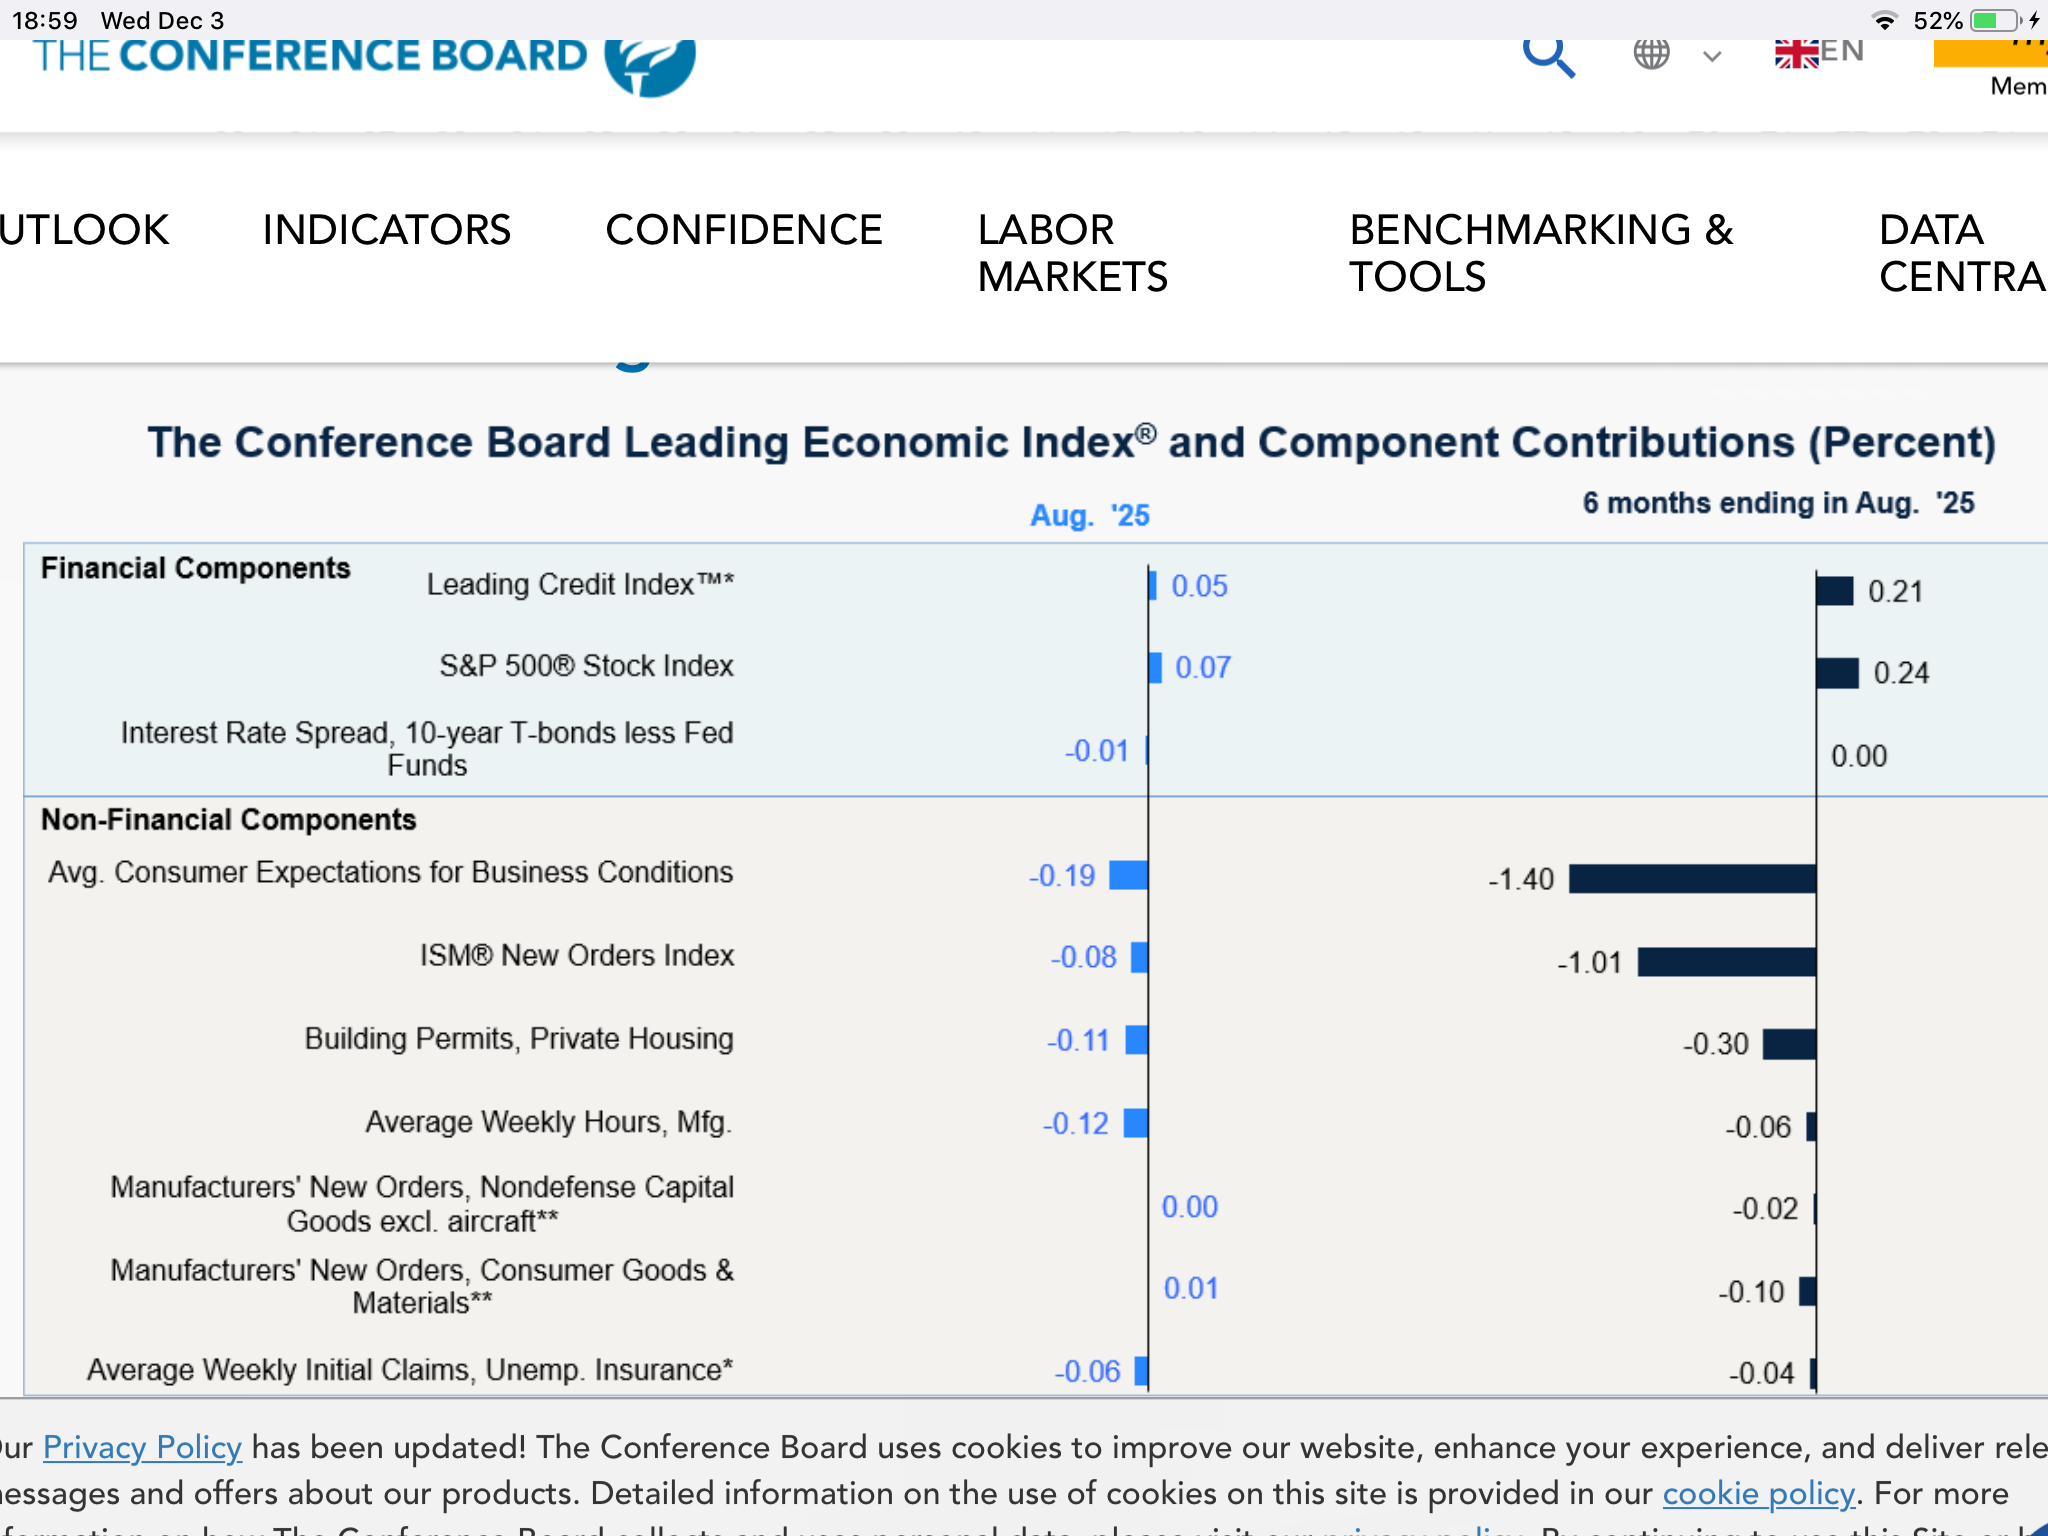Open the globe region selector

coord(1651,54)
